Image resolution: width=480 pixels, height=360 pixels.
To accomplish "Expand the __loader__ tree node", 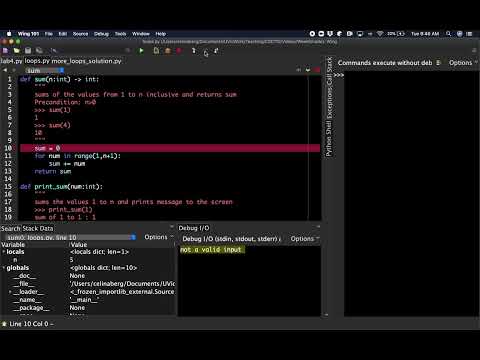I will 10,292.
